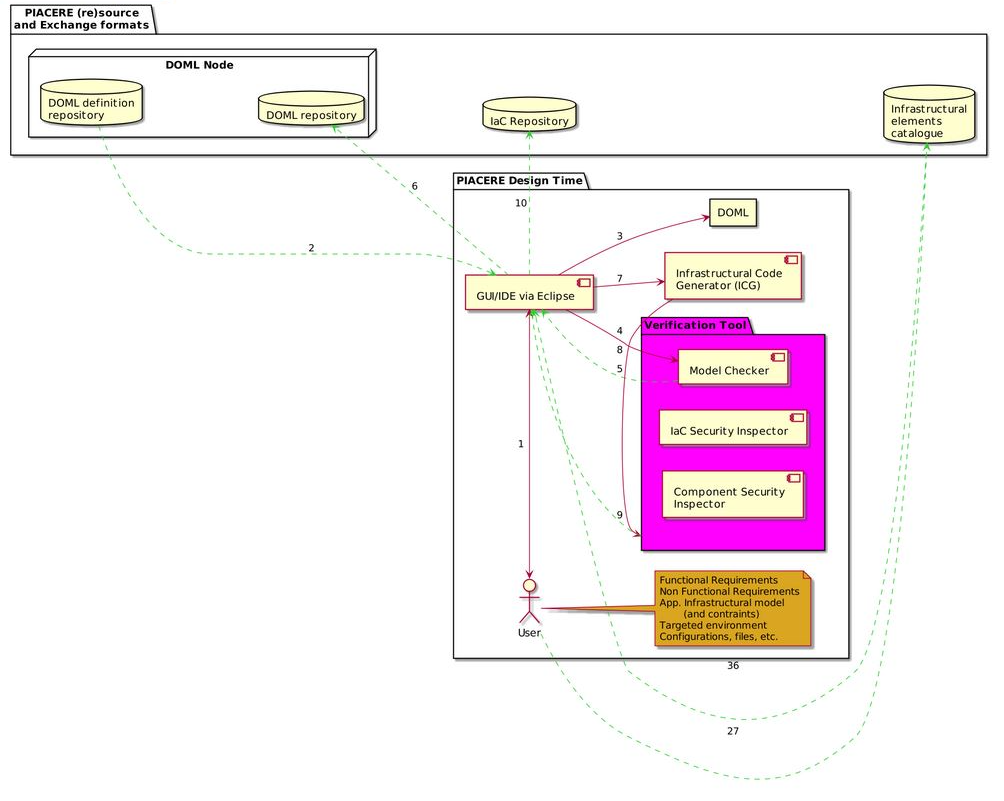This screenshot has width=1004, height=801.
Task: Click the '(and contraints)' note line
Action: click(721, 614)
